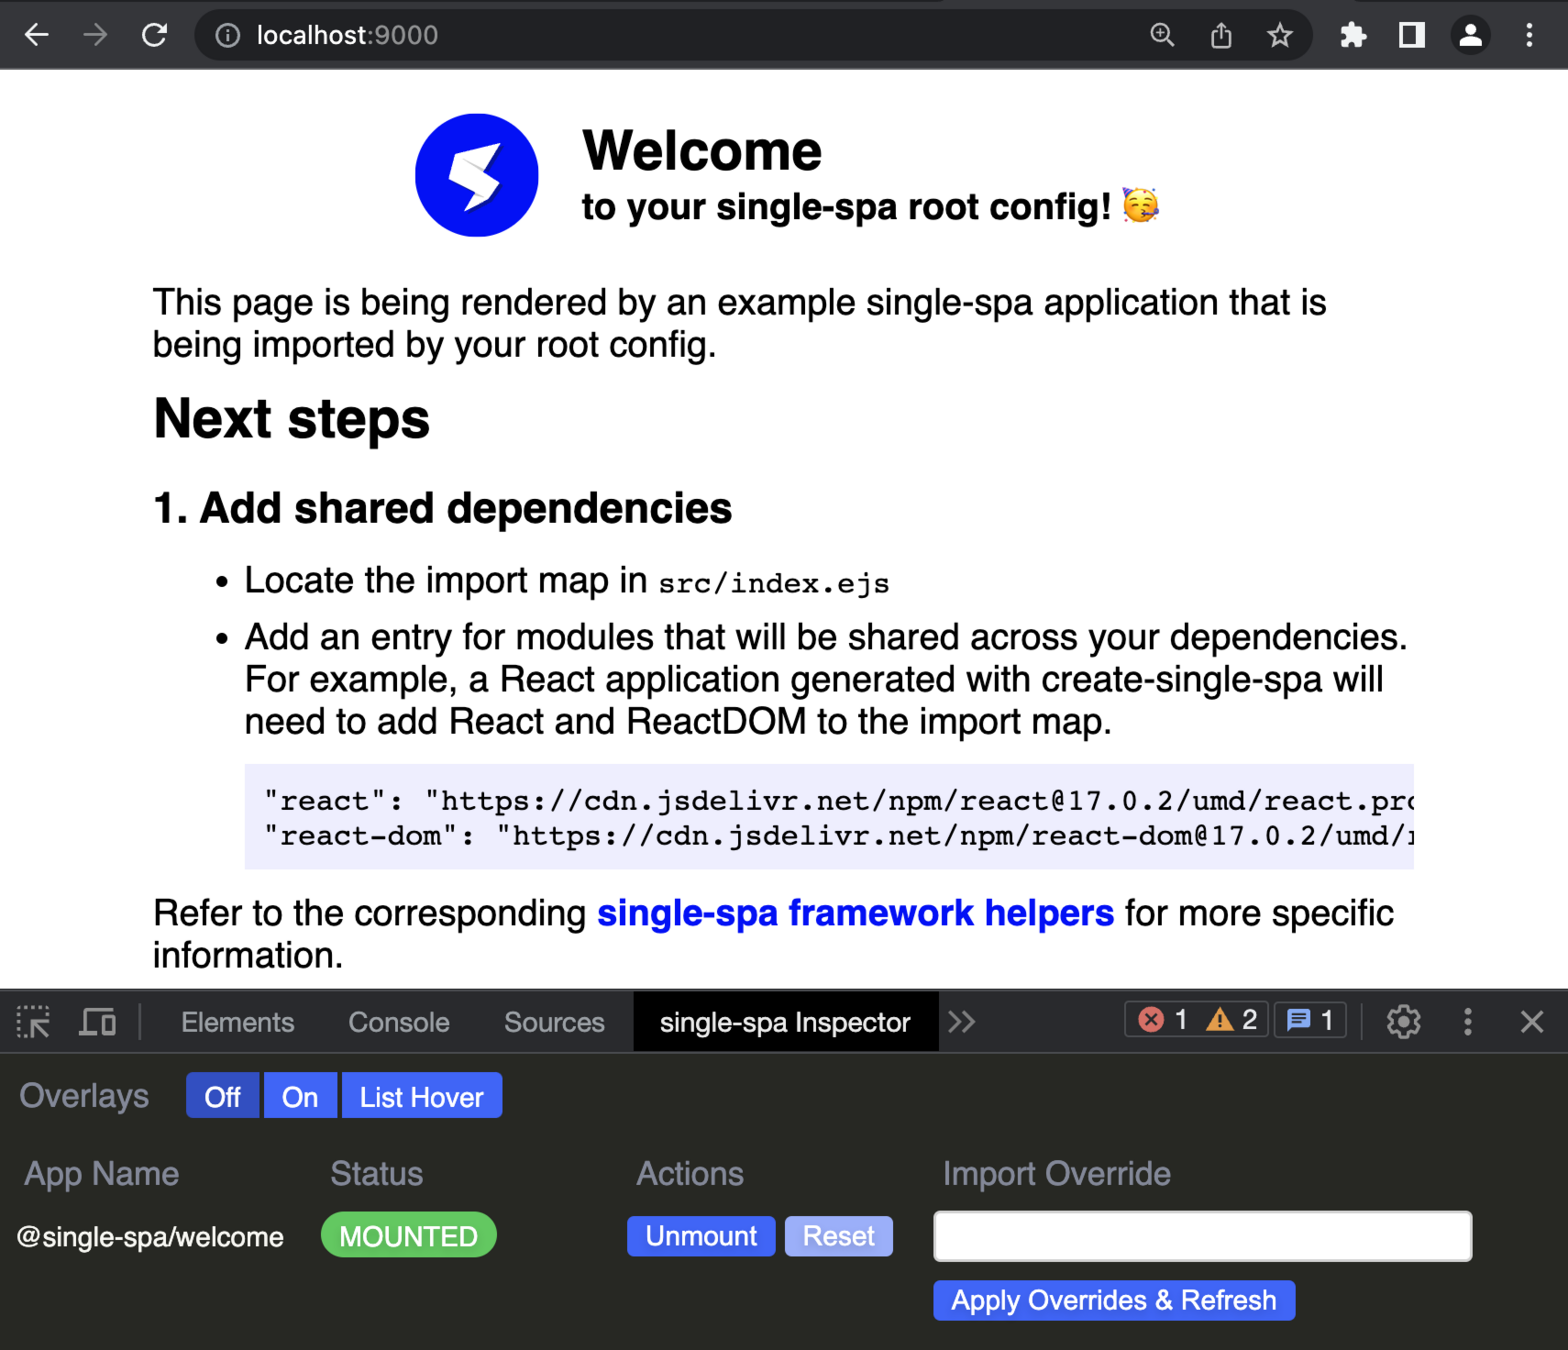Image resolution: width=1568 pixels, height=1350 pixels.
Task: Click the share page icon
Action: pyautogui.click(x=1221, y=36)
